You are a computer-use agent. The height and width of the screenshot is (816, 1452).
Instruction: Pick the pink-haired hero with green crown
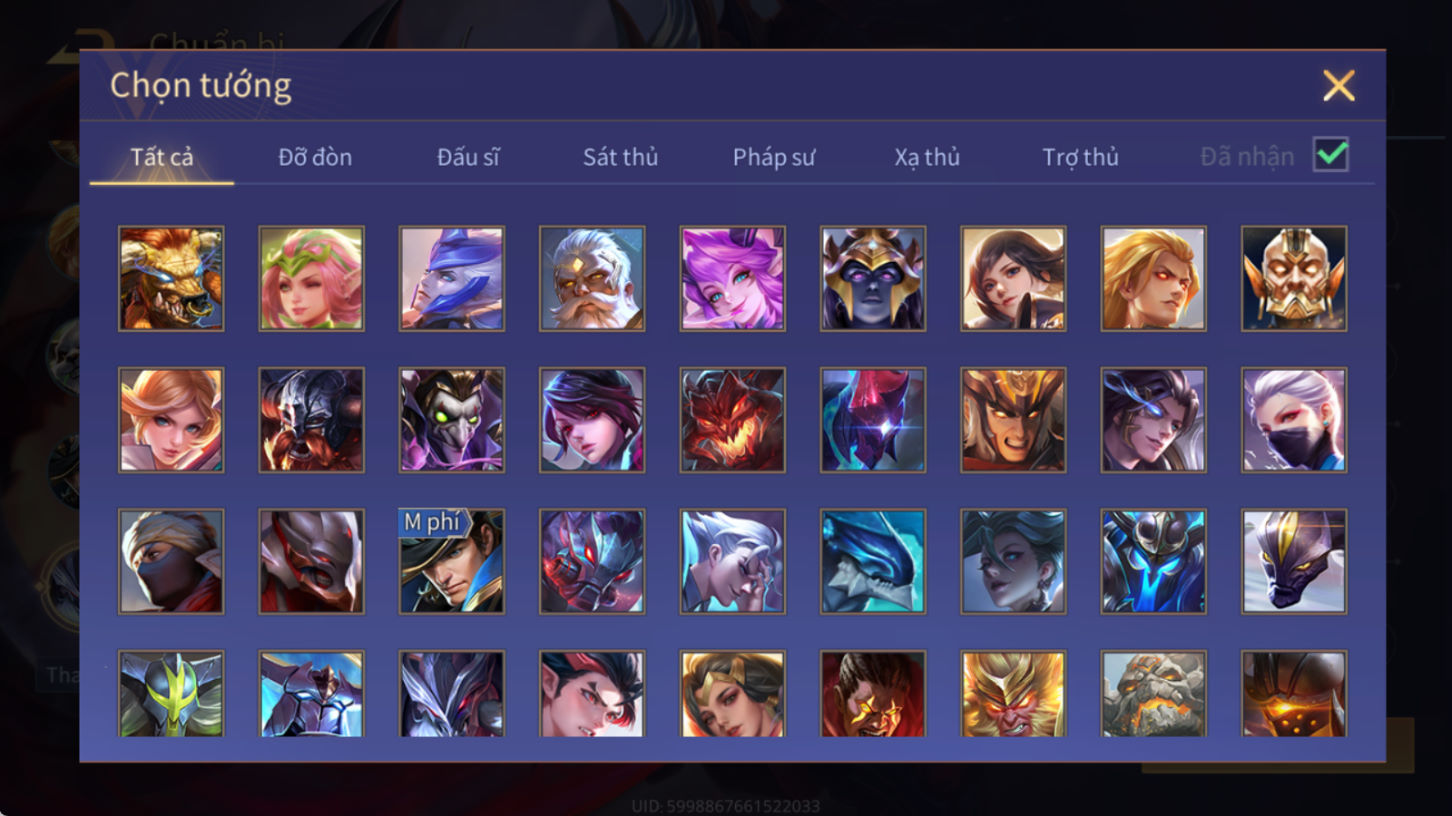(311, 278)
